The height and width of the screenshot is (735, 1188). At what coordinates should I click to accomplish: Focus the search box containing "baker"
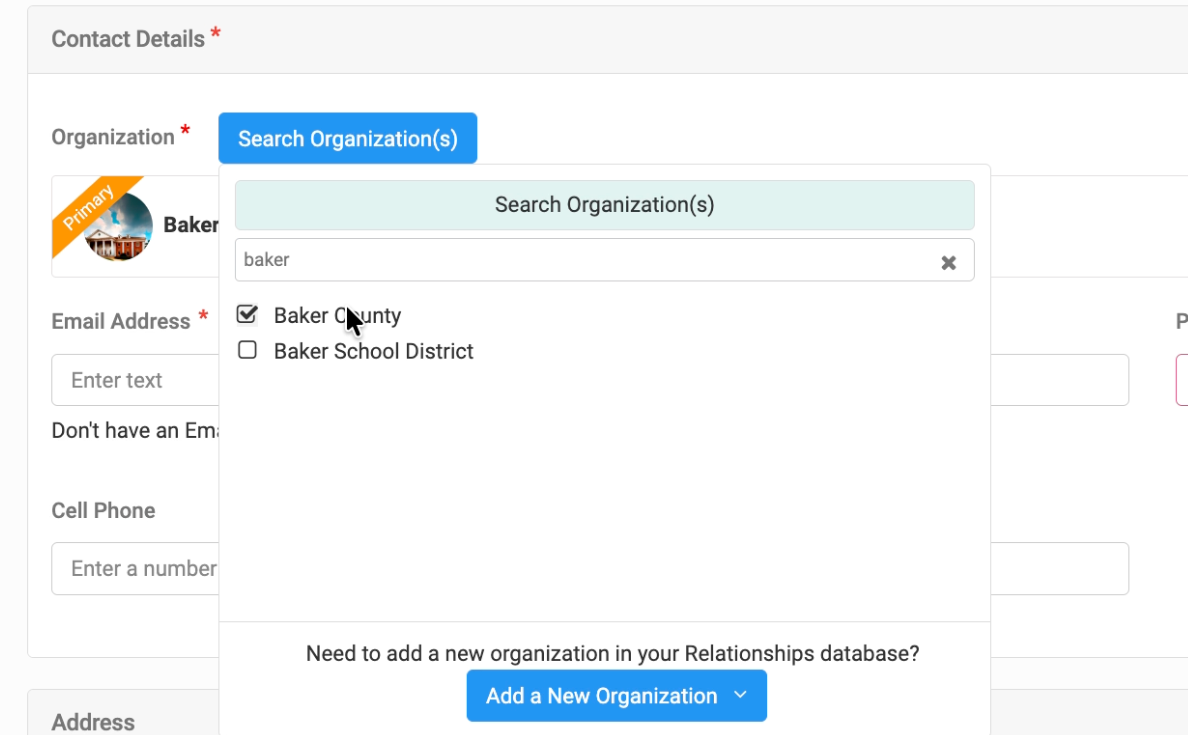(585, 260)
